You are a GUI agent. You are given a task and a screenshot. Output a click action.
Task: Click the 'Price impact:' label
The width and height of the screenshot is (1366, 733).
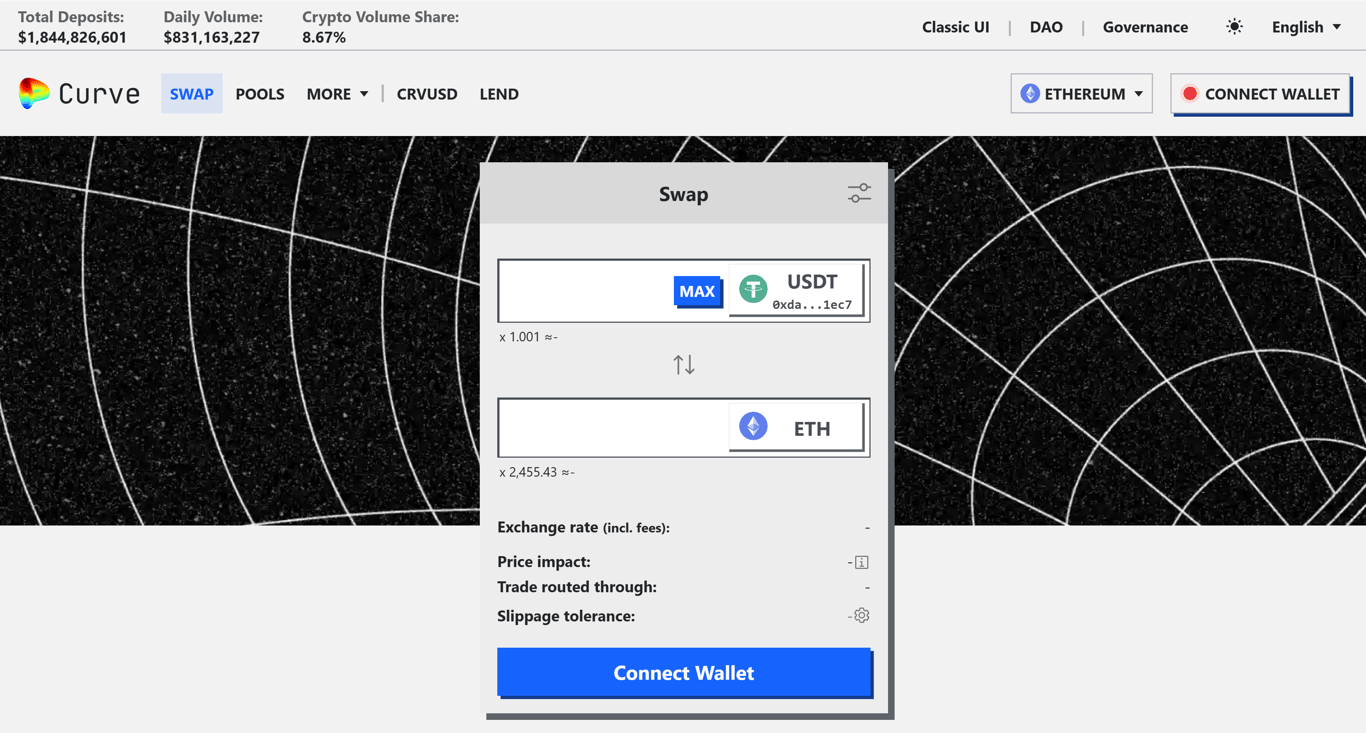click(544, 562)
